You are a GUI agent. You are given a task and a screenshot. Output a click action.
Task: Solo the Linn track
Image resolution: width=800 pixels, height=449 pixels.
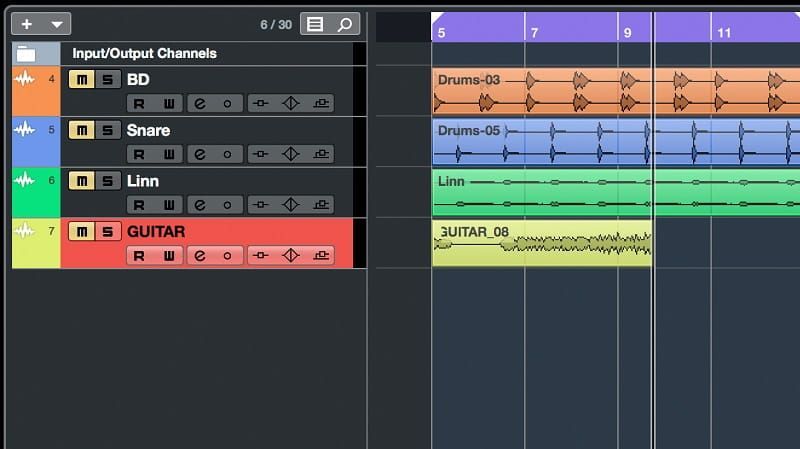click(106, 181)
